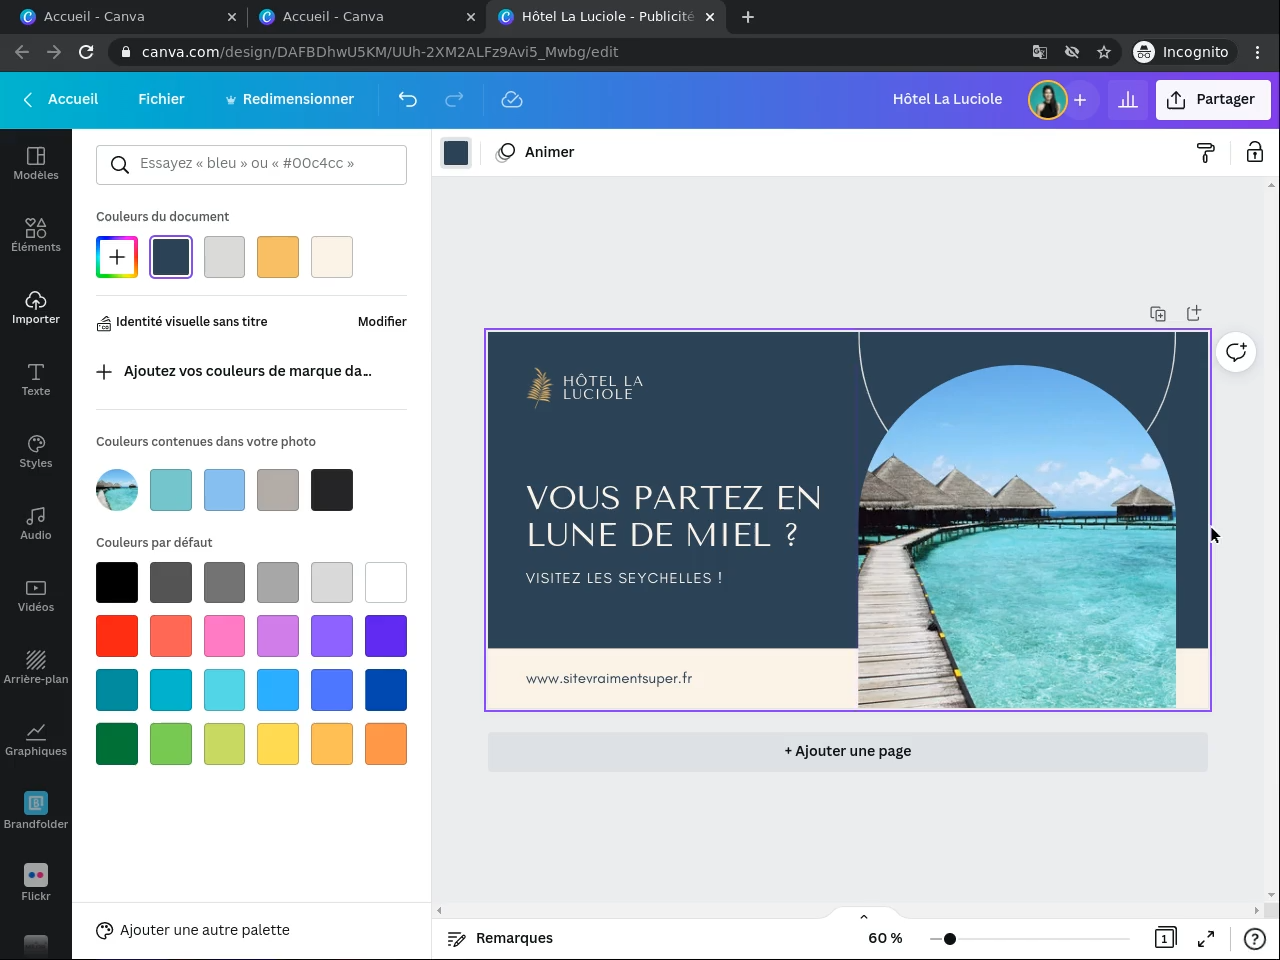The height and width of the screenshot is (960, 1280).
Task: Select the pink default color swatch
Action: [225, 636]
